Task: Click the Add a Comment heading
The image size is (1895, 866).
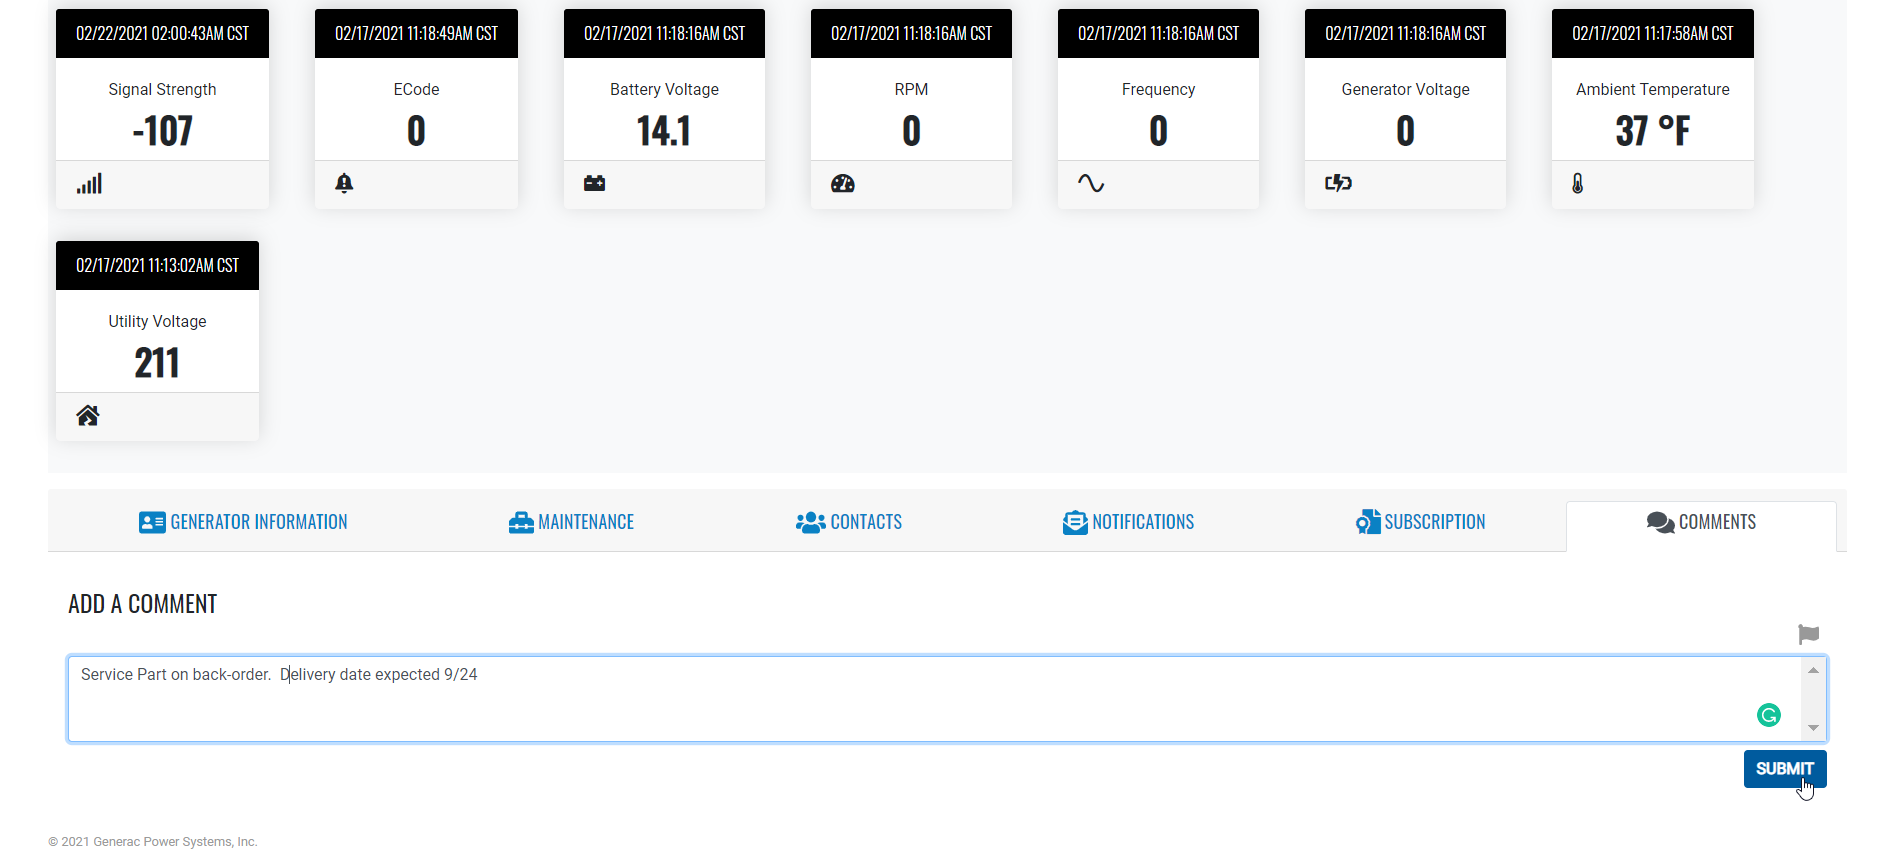Action: (143, 604)
